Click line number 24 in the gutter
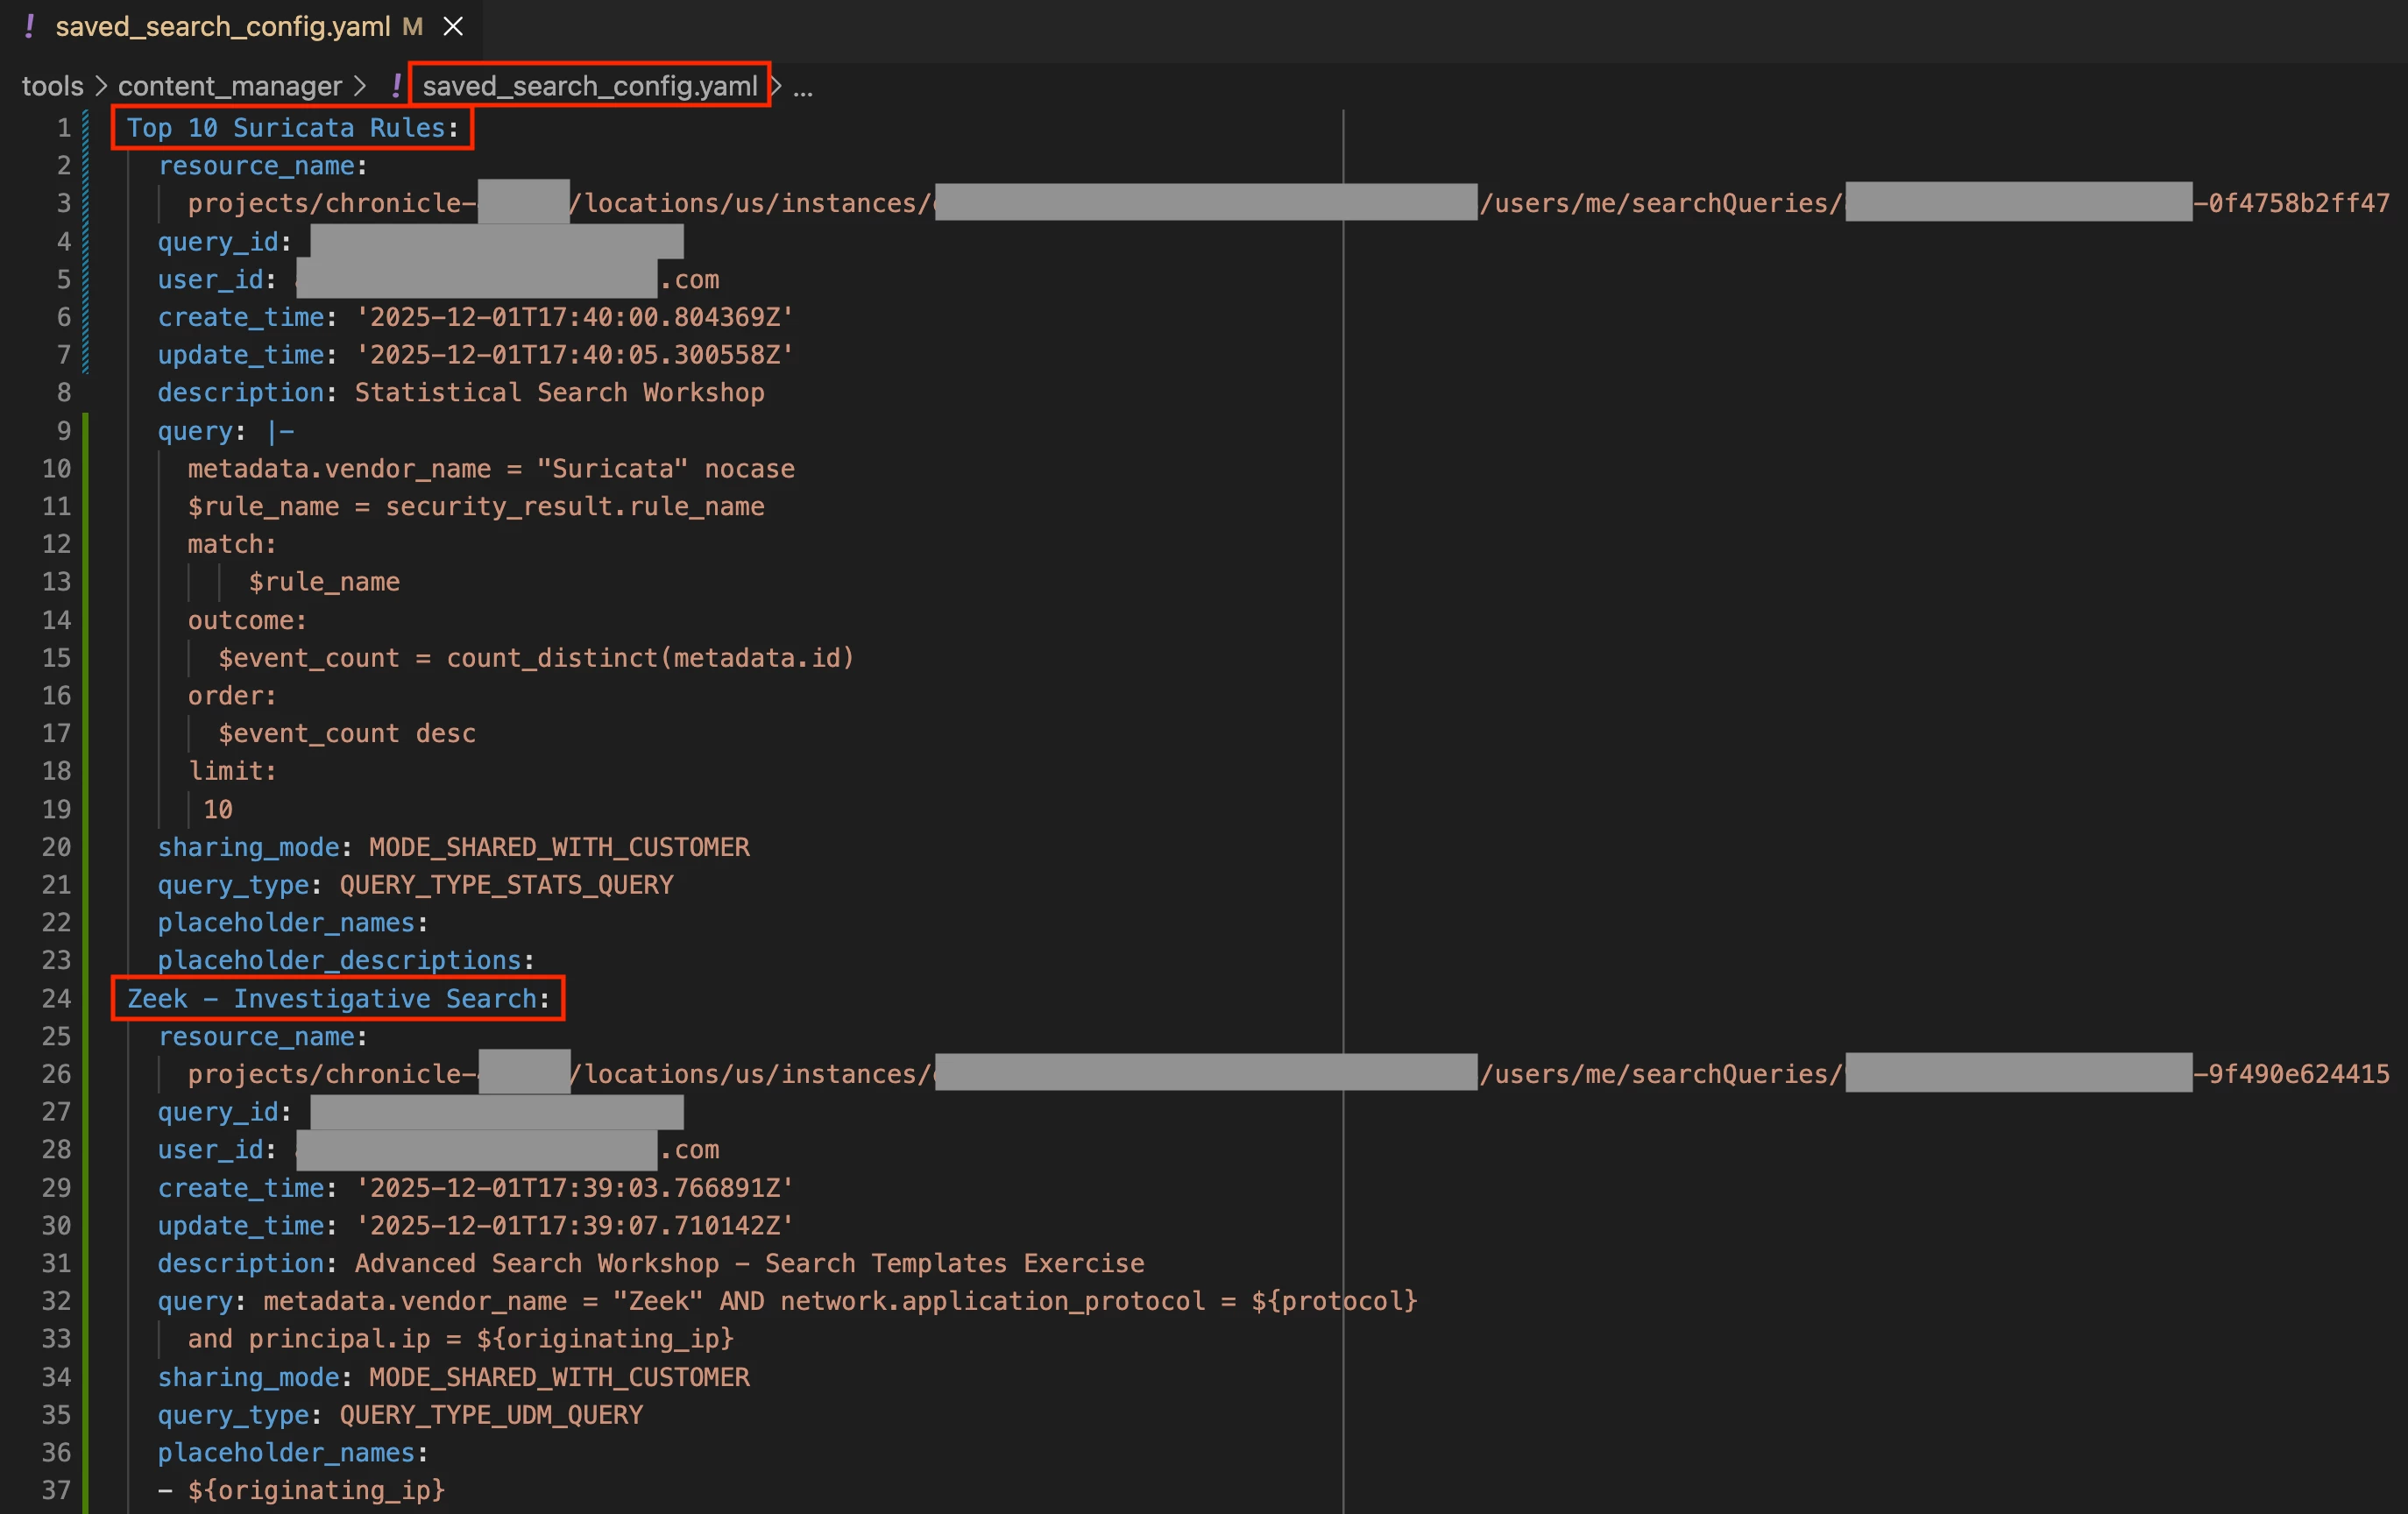Viewport: 2408px width, 1514px height. pos(56,998)
